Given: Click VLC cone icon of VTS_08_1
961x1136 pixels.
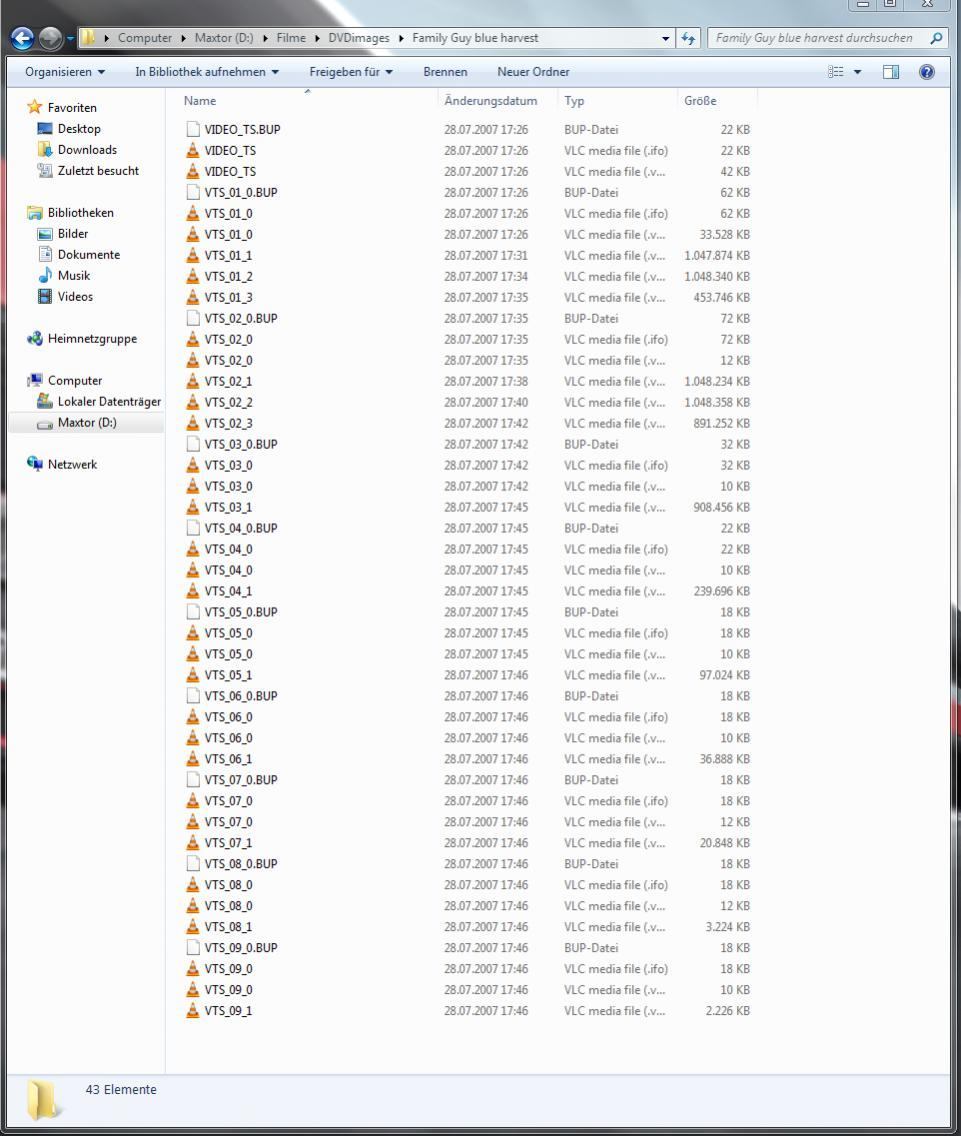Looking at the screenshot, I should point(192,927).
